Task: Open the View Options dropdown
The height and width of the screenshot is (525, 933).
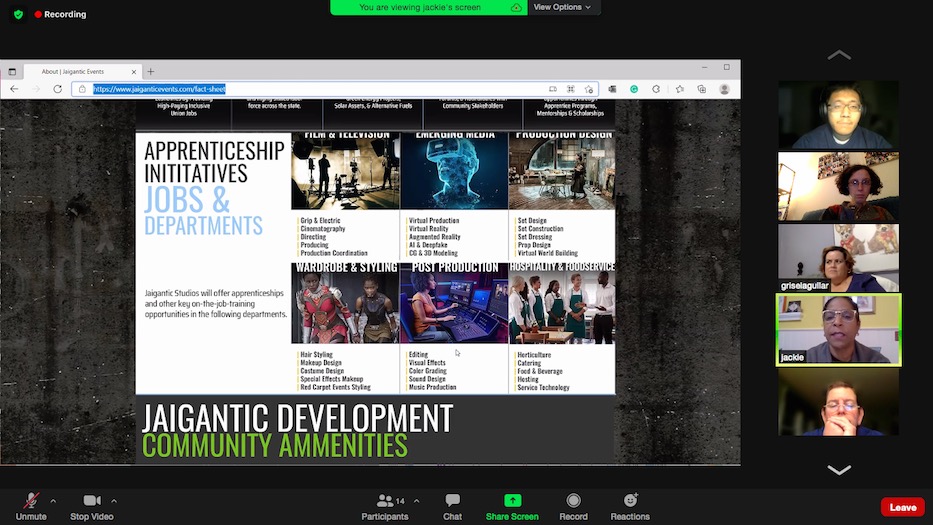Action: click(563, 7)
